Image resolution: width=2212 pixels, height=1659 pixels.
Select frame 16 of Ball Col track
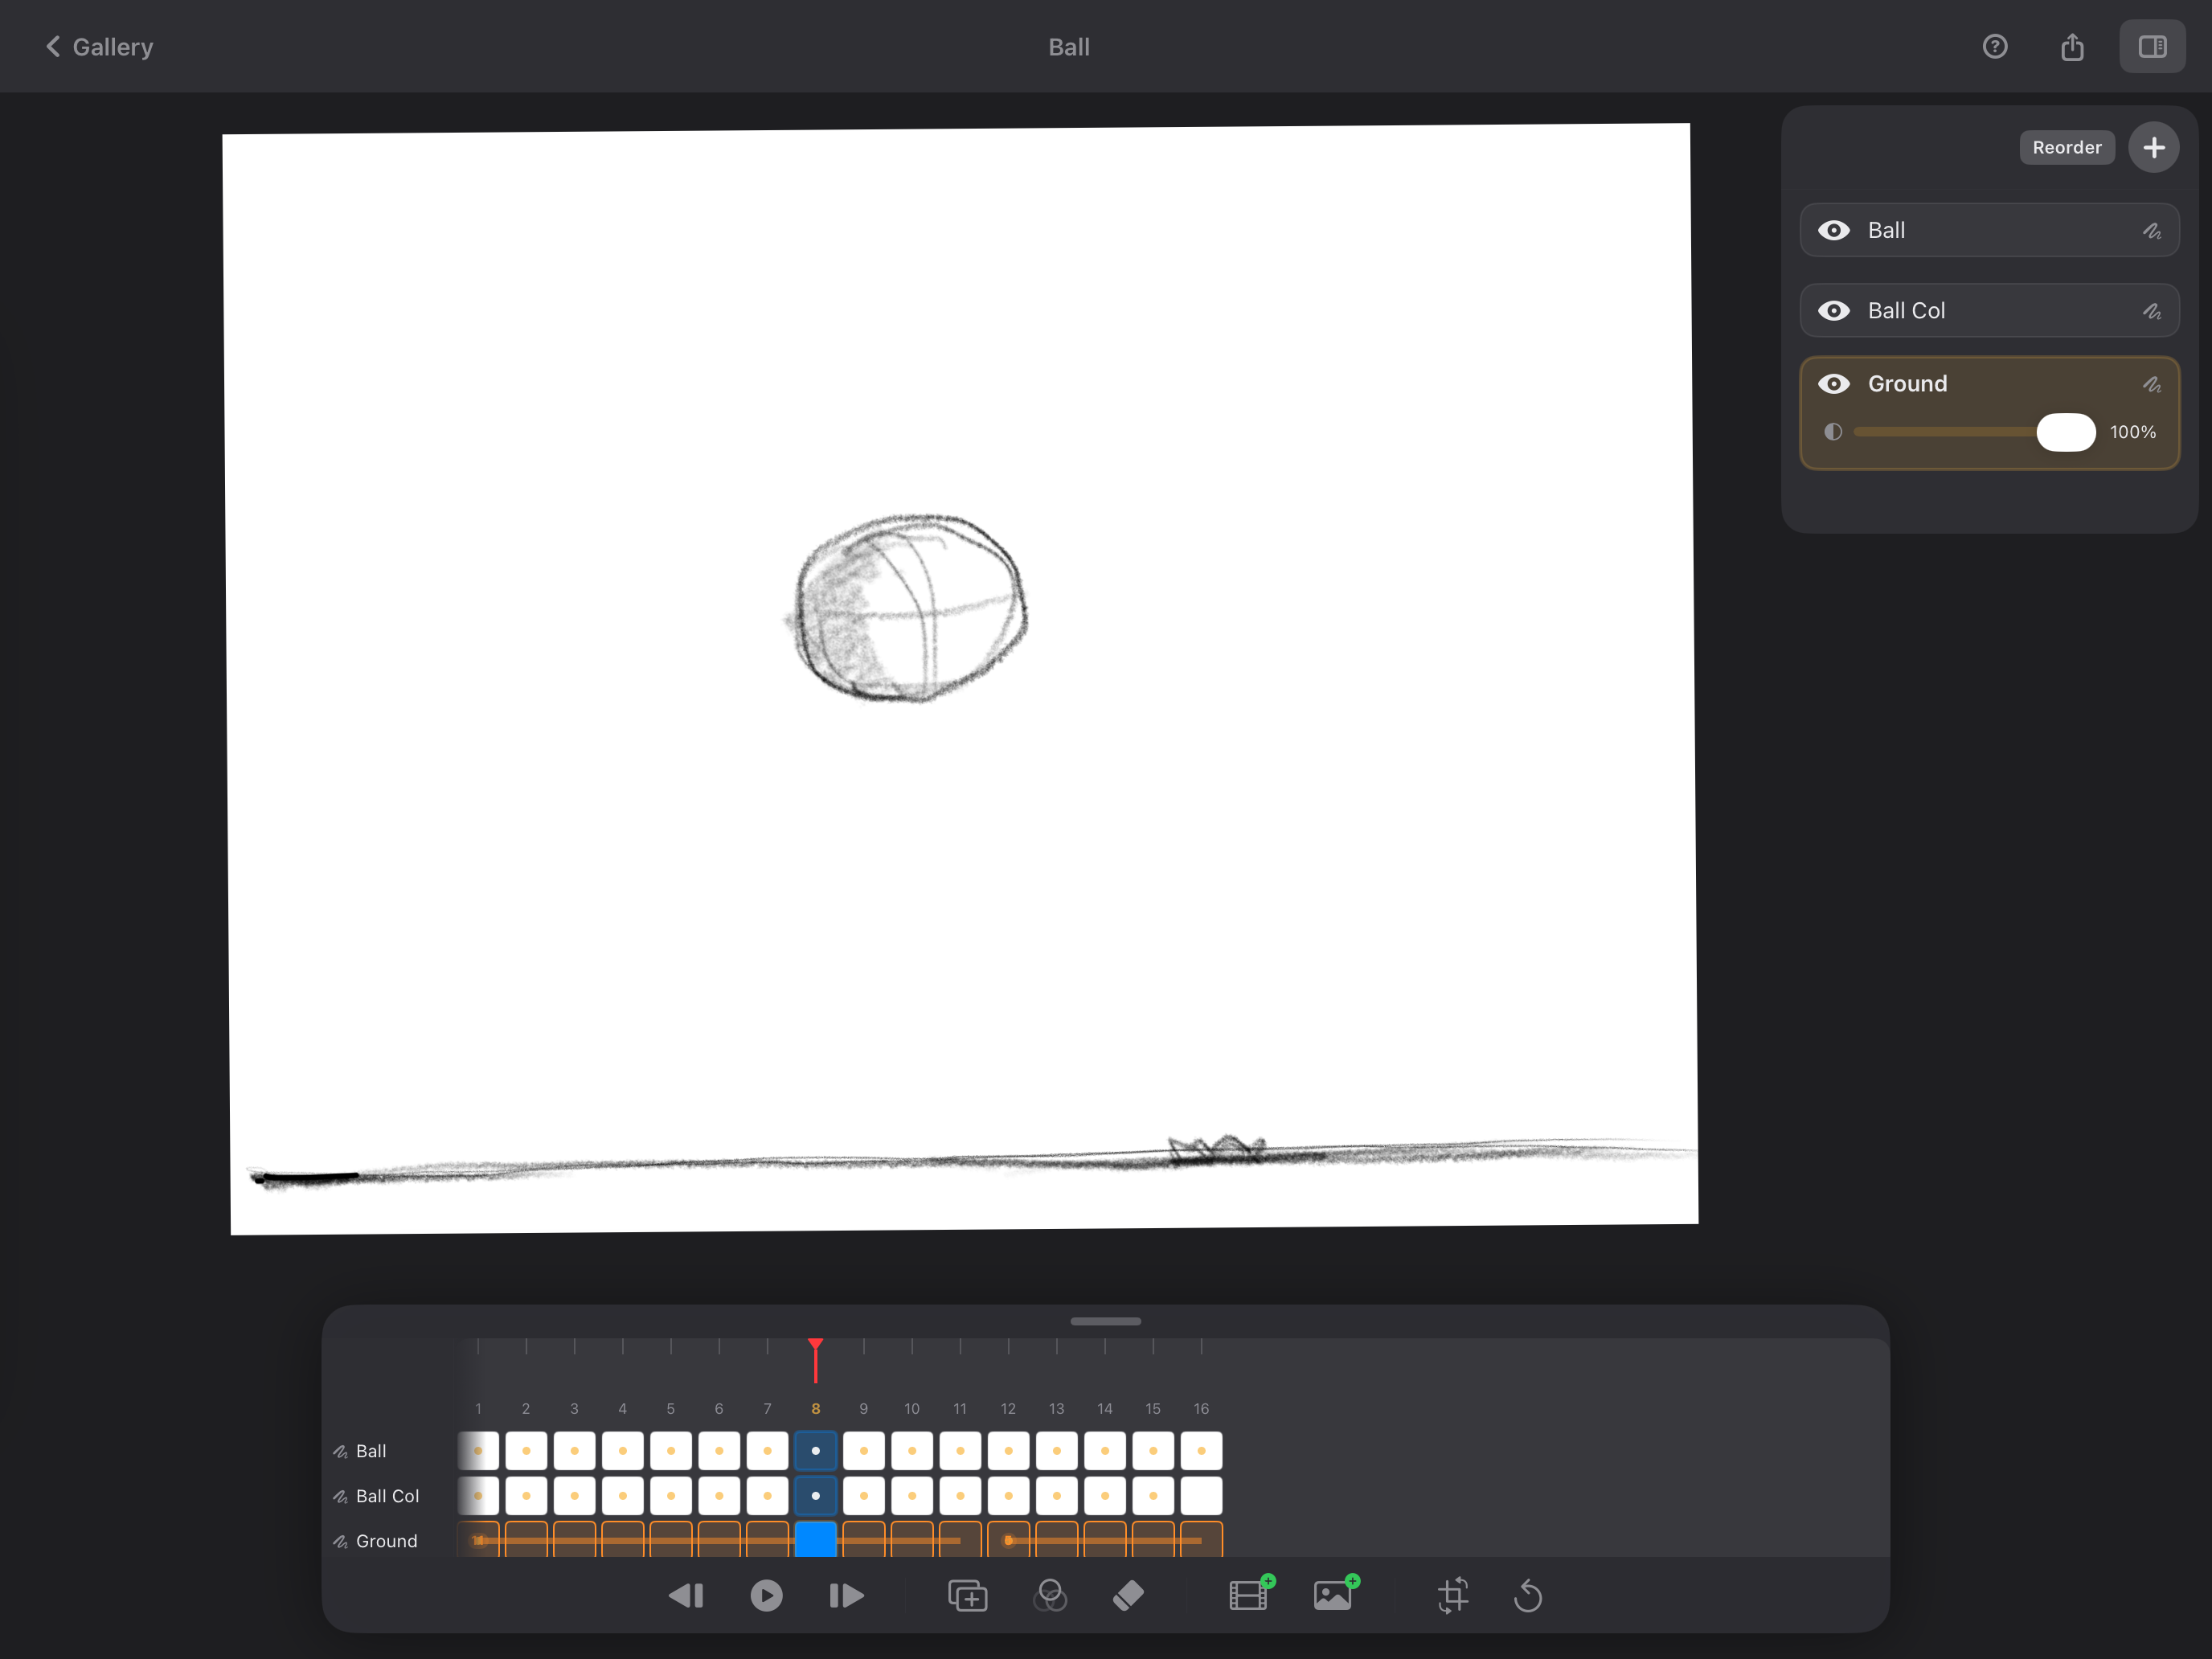1201,1496
